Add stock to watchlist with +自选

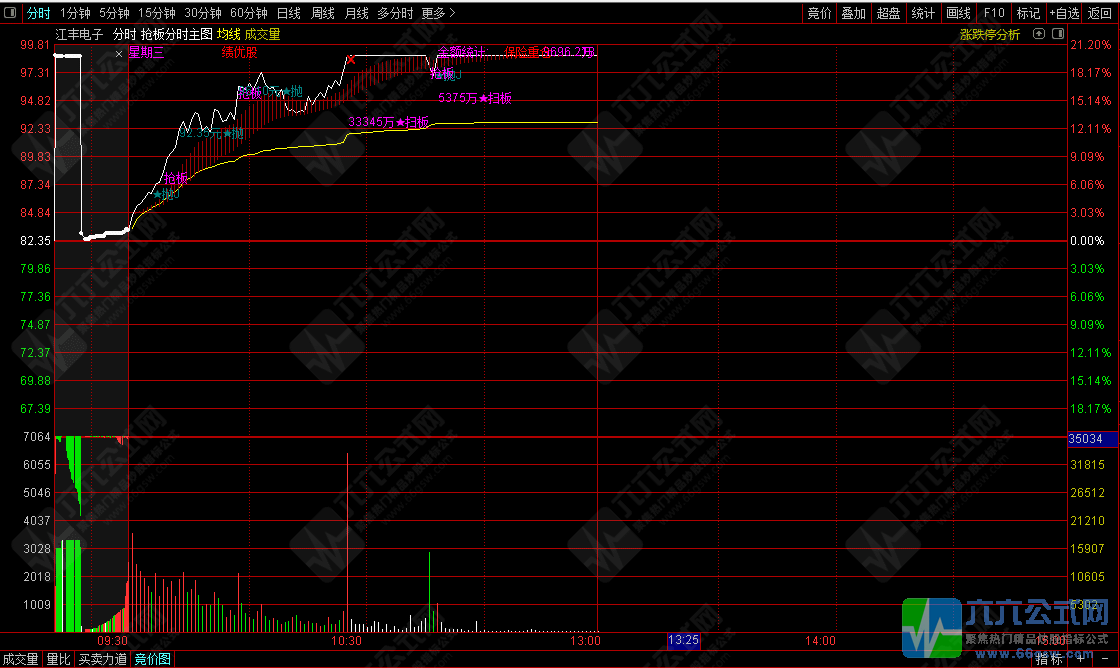1064,13
